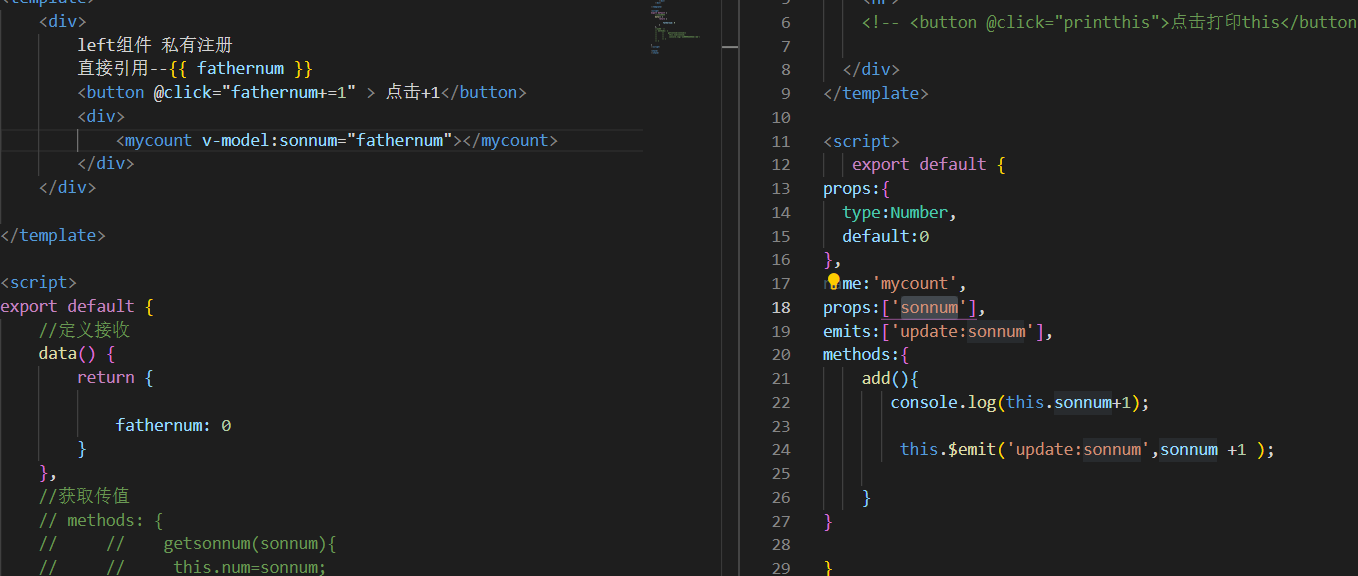The height and width of the screenshot is (576, 1358).
Task: Click the 'mycount' name string on line 17
Action: click(915, 283)
